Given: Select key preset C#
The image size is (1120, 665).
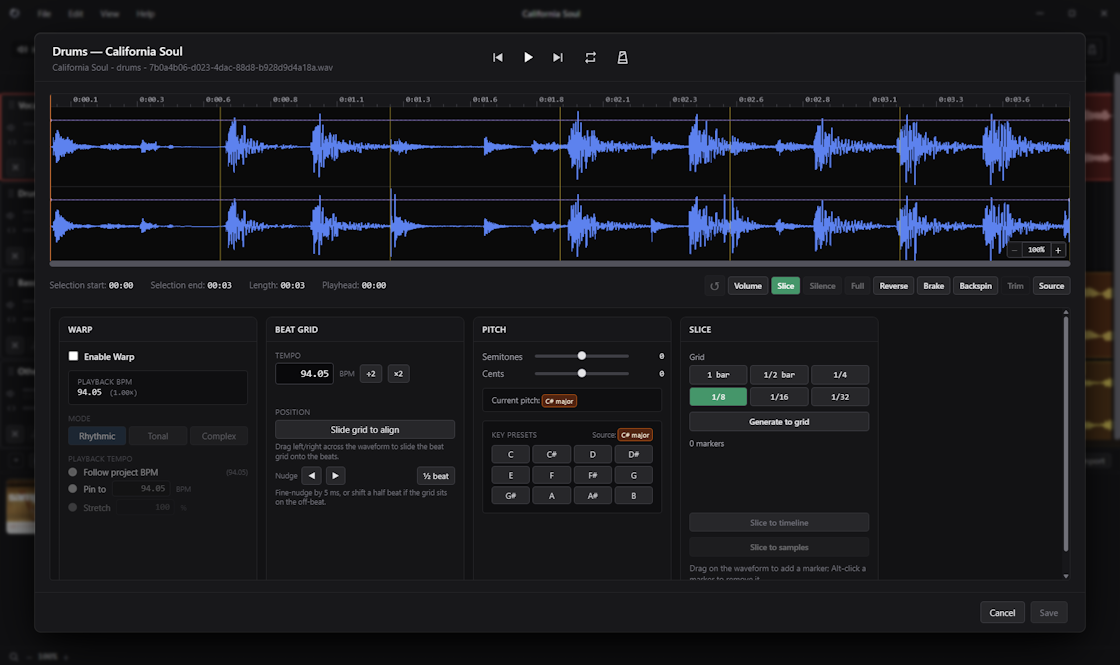Looking at the screenshot, I should [x=551, y=454].
